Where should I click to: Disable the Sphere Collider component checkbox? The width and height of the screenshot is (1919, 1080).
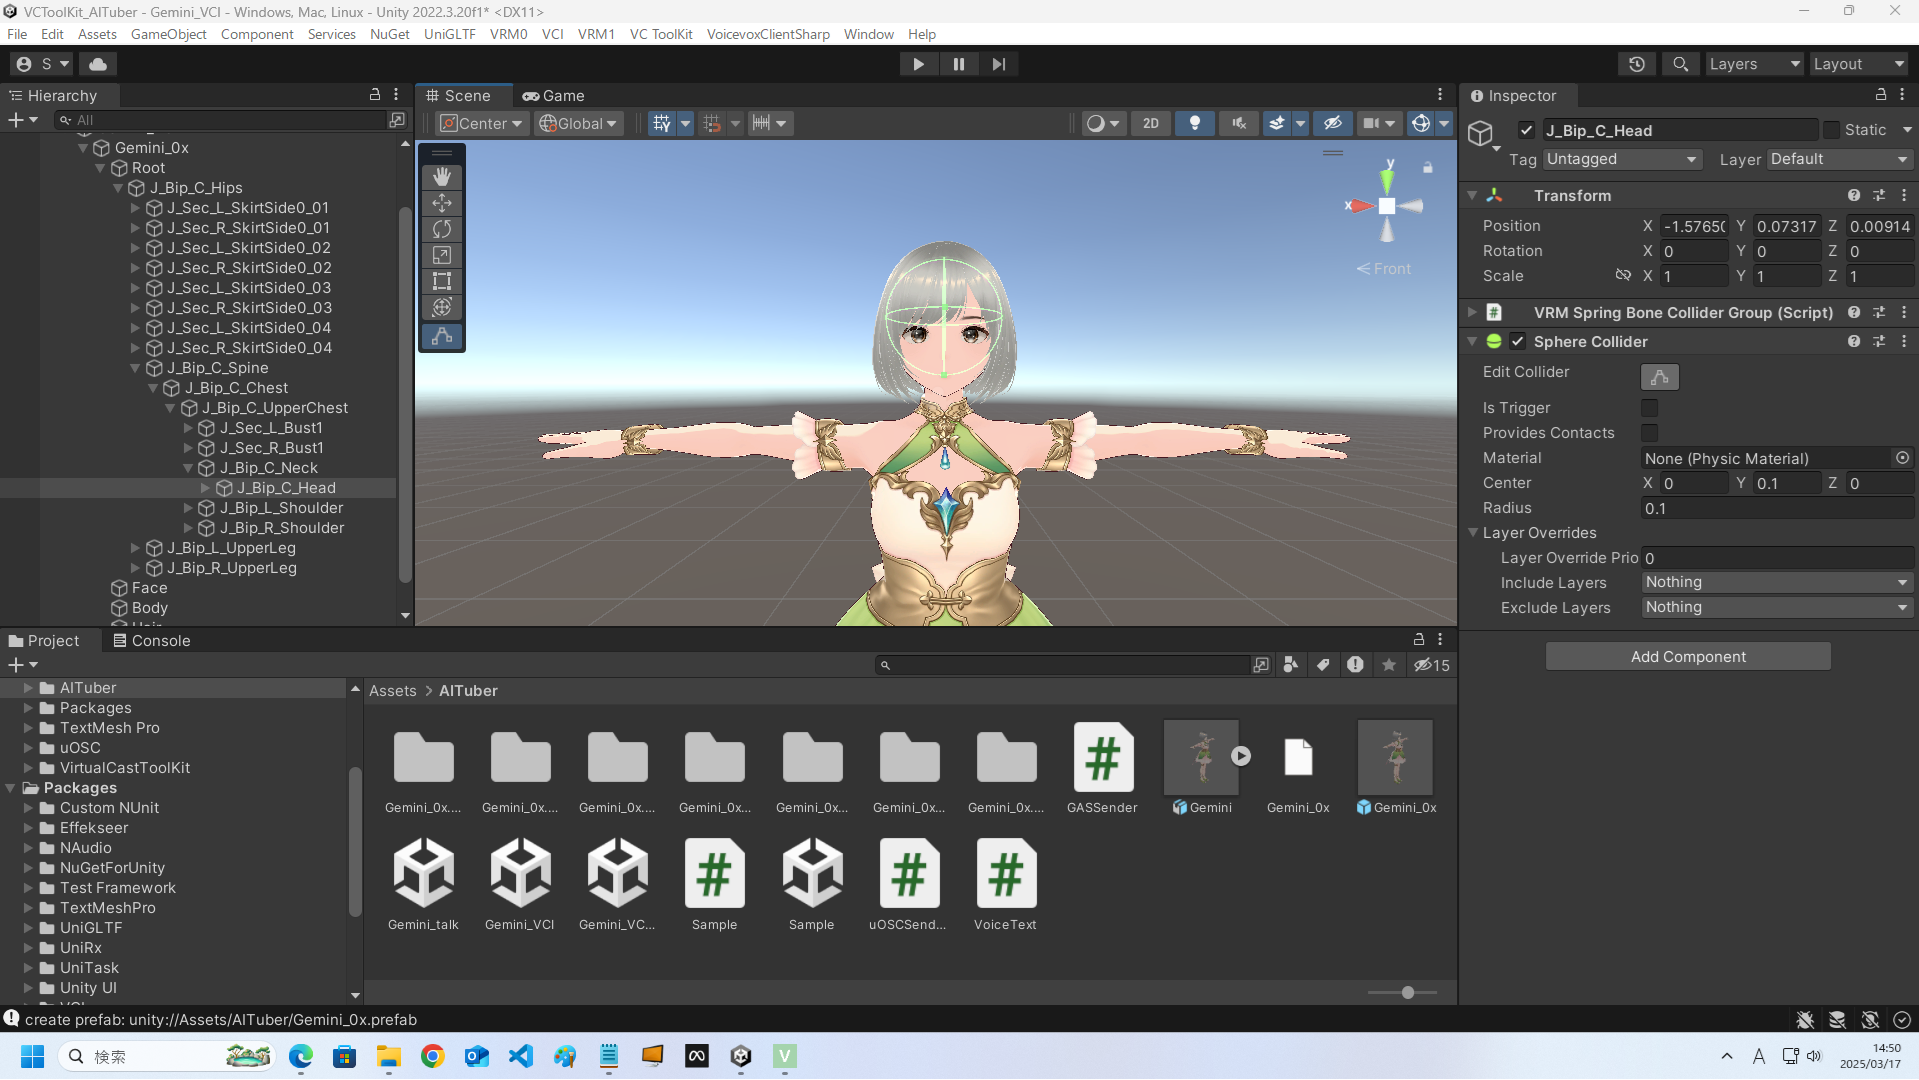point(1518,342)
